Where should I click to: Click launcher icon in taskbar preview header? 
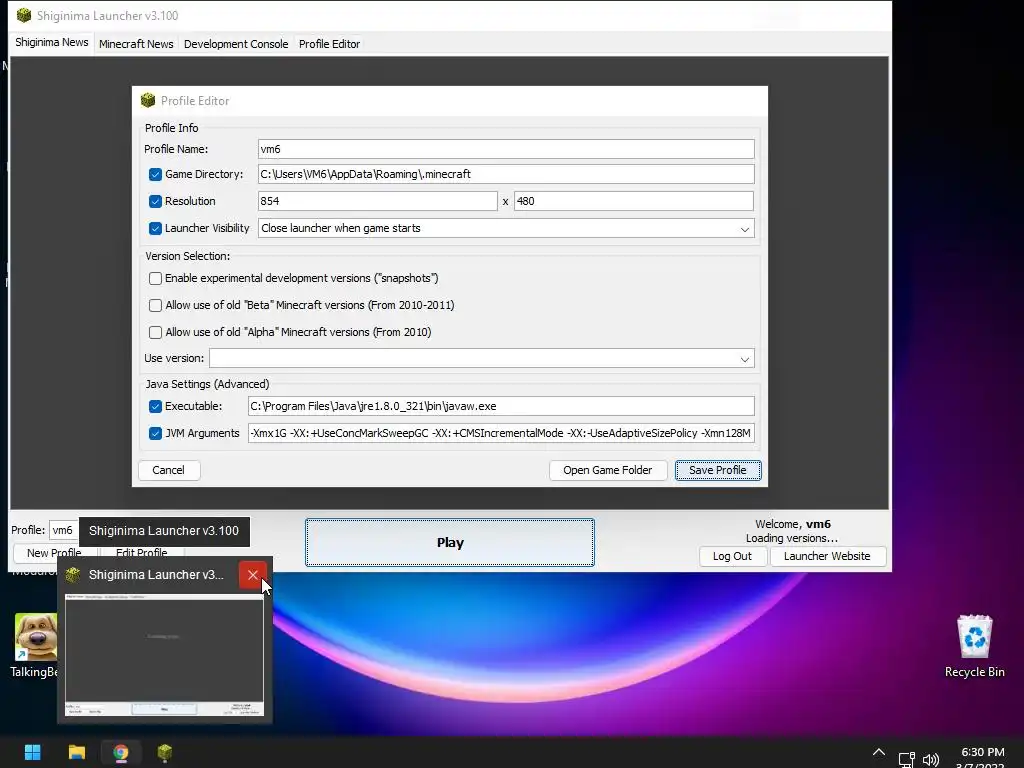coord(73,575)
